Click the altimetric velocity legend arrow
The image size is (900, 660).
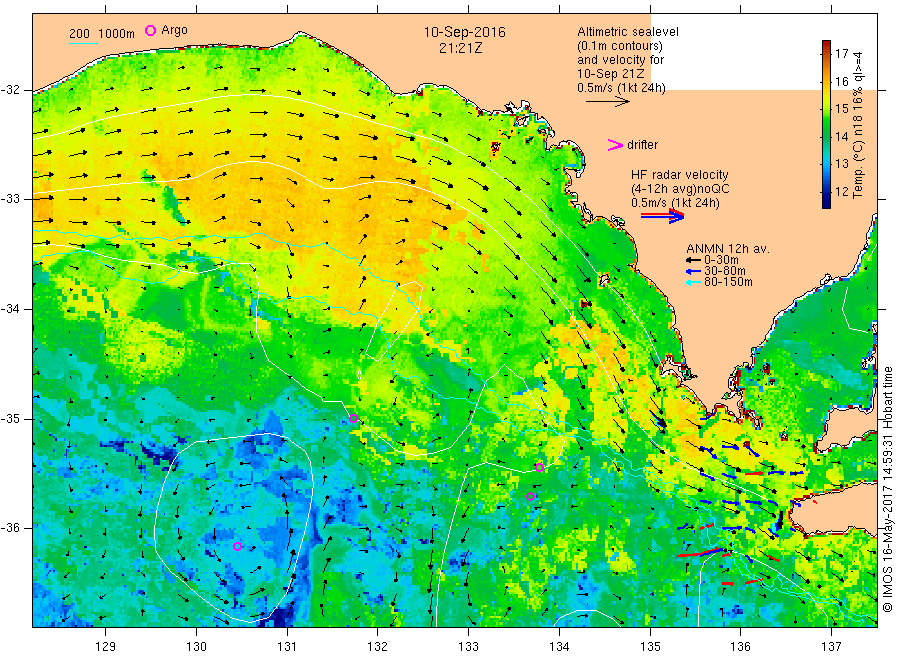(x=607, y=102)
